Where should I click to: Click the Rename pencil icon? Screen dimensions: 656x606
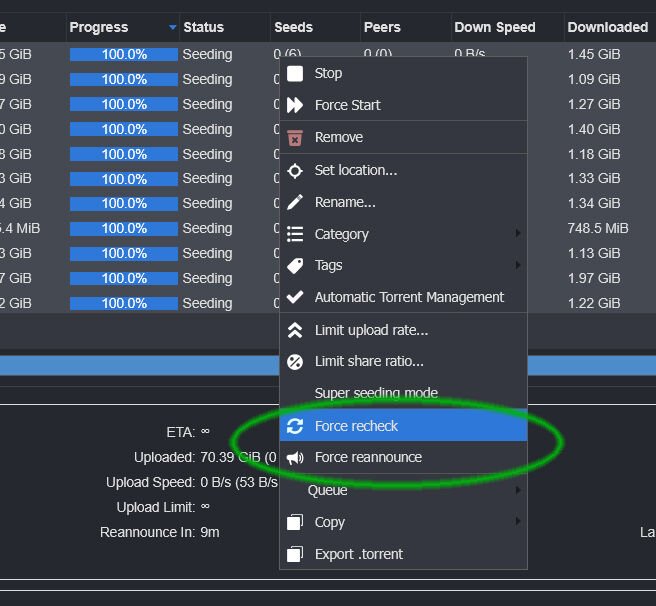295,202
